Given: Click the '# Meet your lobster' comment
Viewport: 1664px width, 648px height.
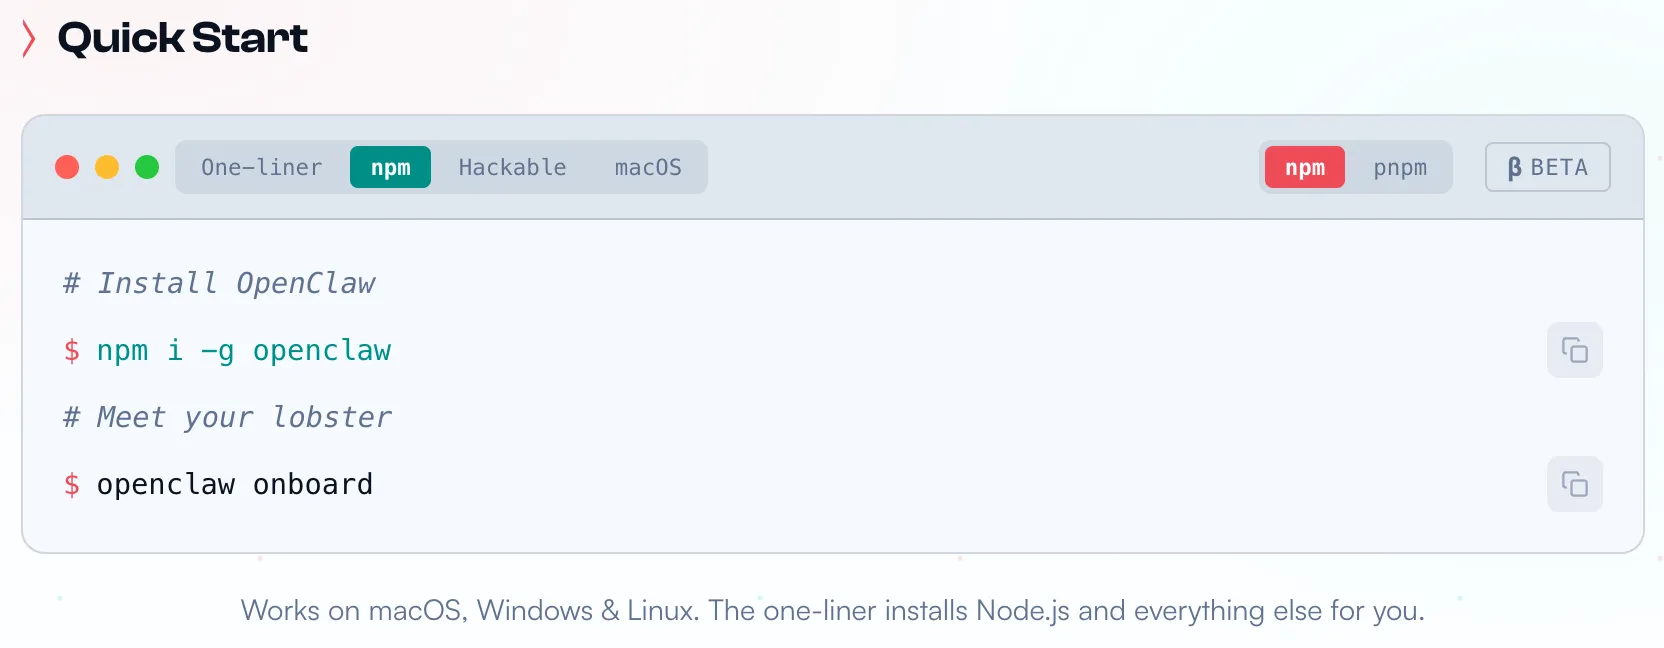Looking at the screenshot, I should tap(227, 417).
